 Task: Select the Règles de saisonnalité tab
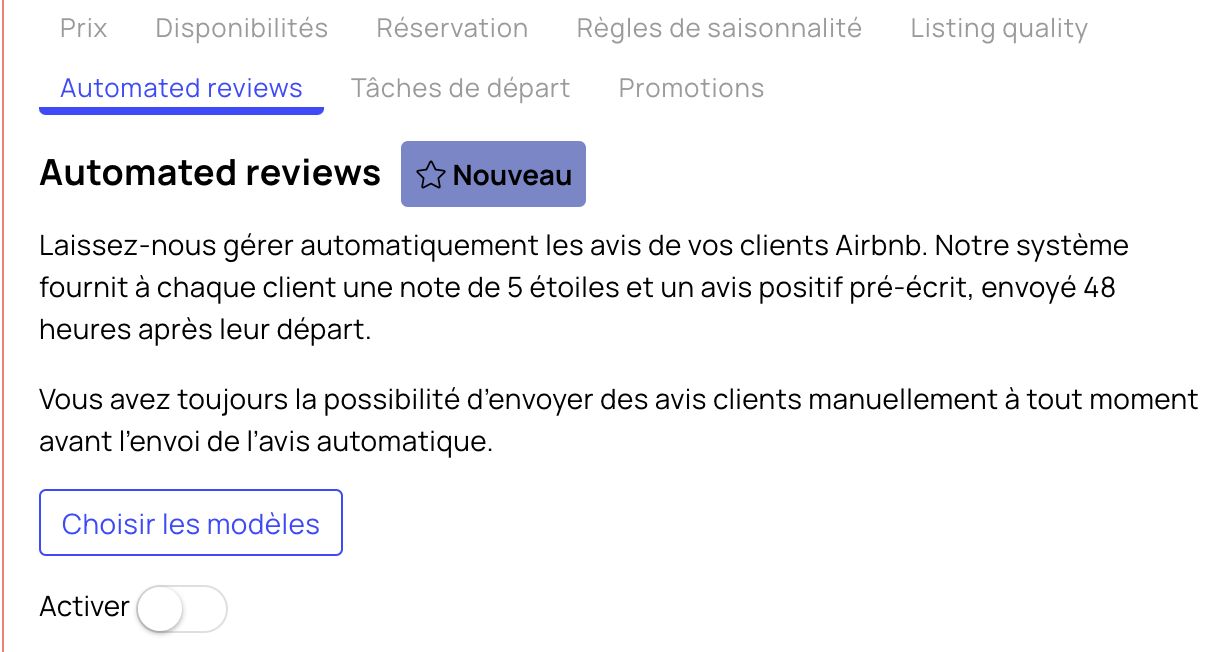719,28
